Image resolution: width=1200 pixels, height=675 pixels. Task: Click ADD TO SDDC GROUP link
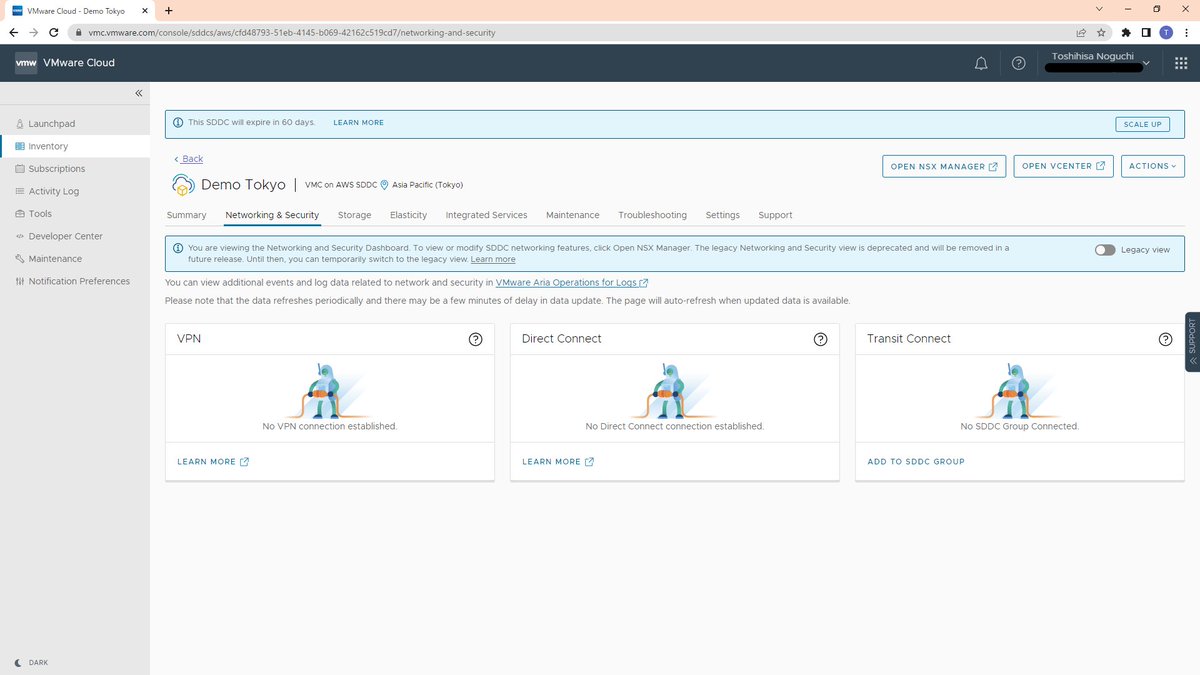tap(916, 462)
